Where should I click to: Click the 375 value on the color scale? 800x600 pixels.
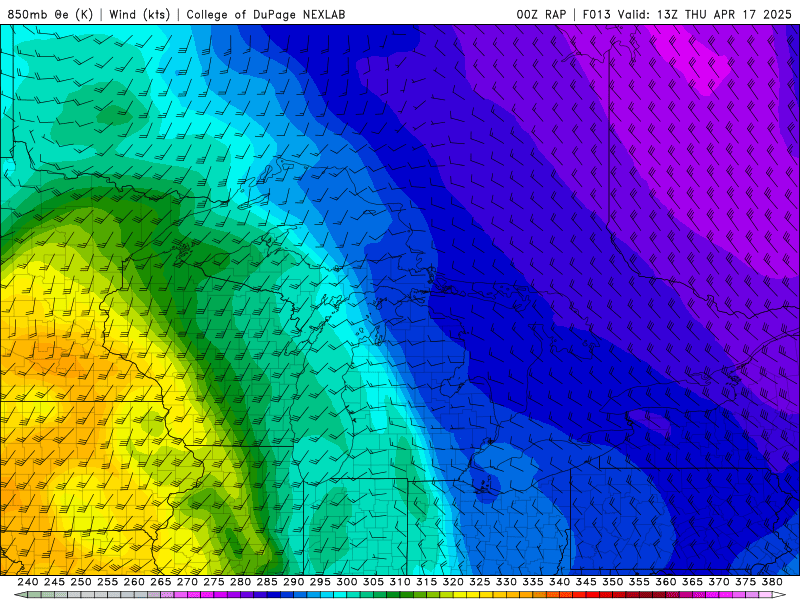pos(745,582)
